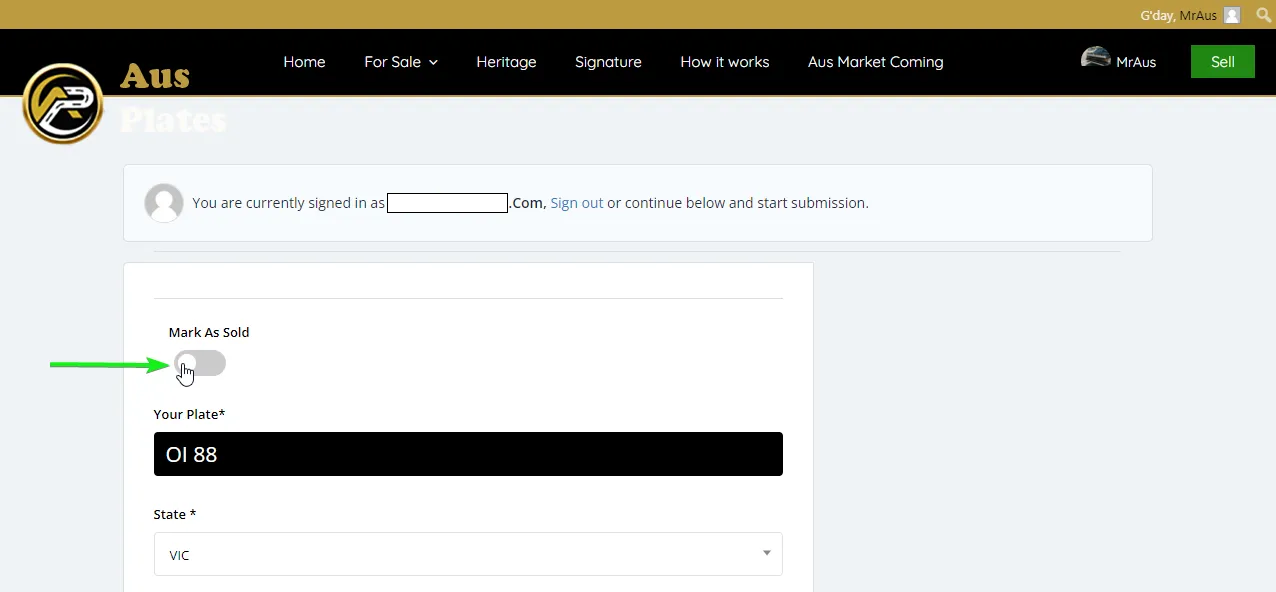Open the State dropdown showing VIC

pos(468,554)
